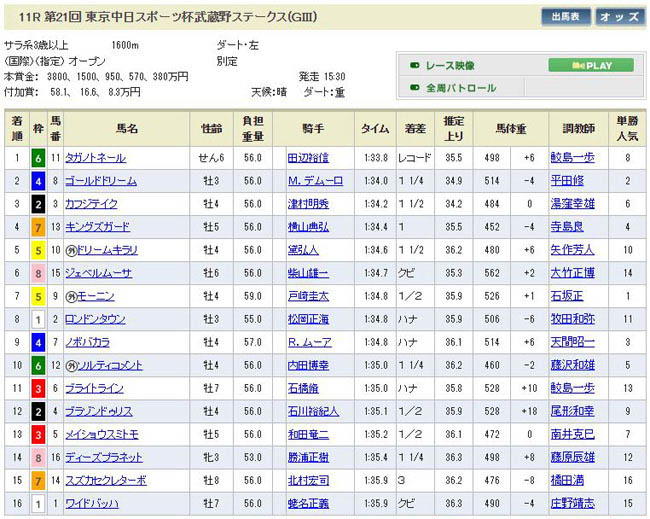Viewport: 650px width, 519px height.
Task: Click jockey 戸崎圭太 link
Action: (x=307, y=296)
